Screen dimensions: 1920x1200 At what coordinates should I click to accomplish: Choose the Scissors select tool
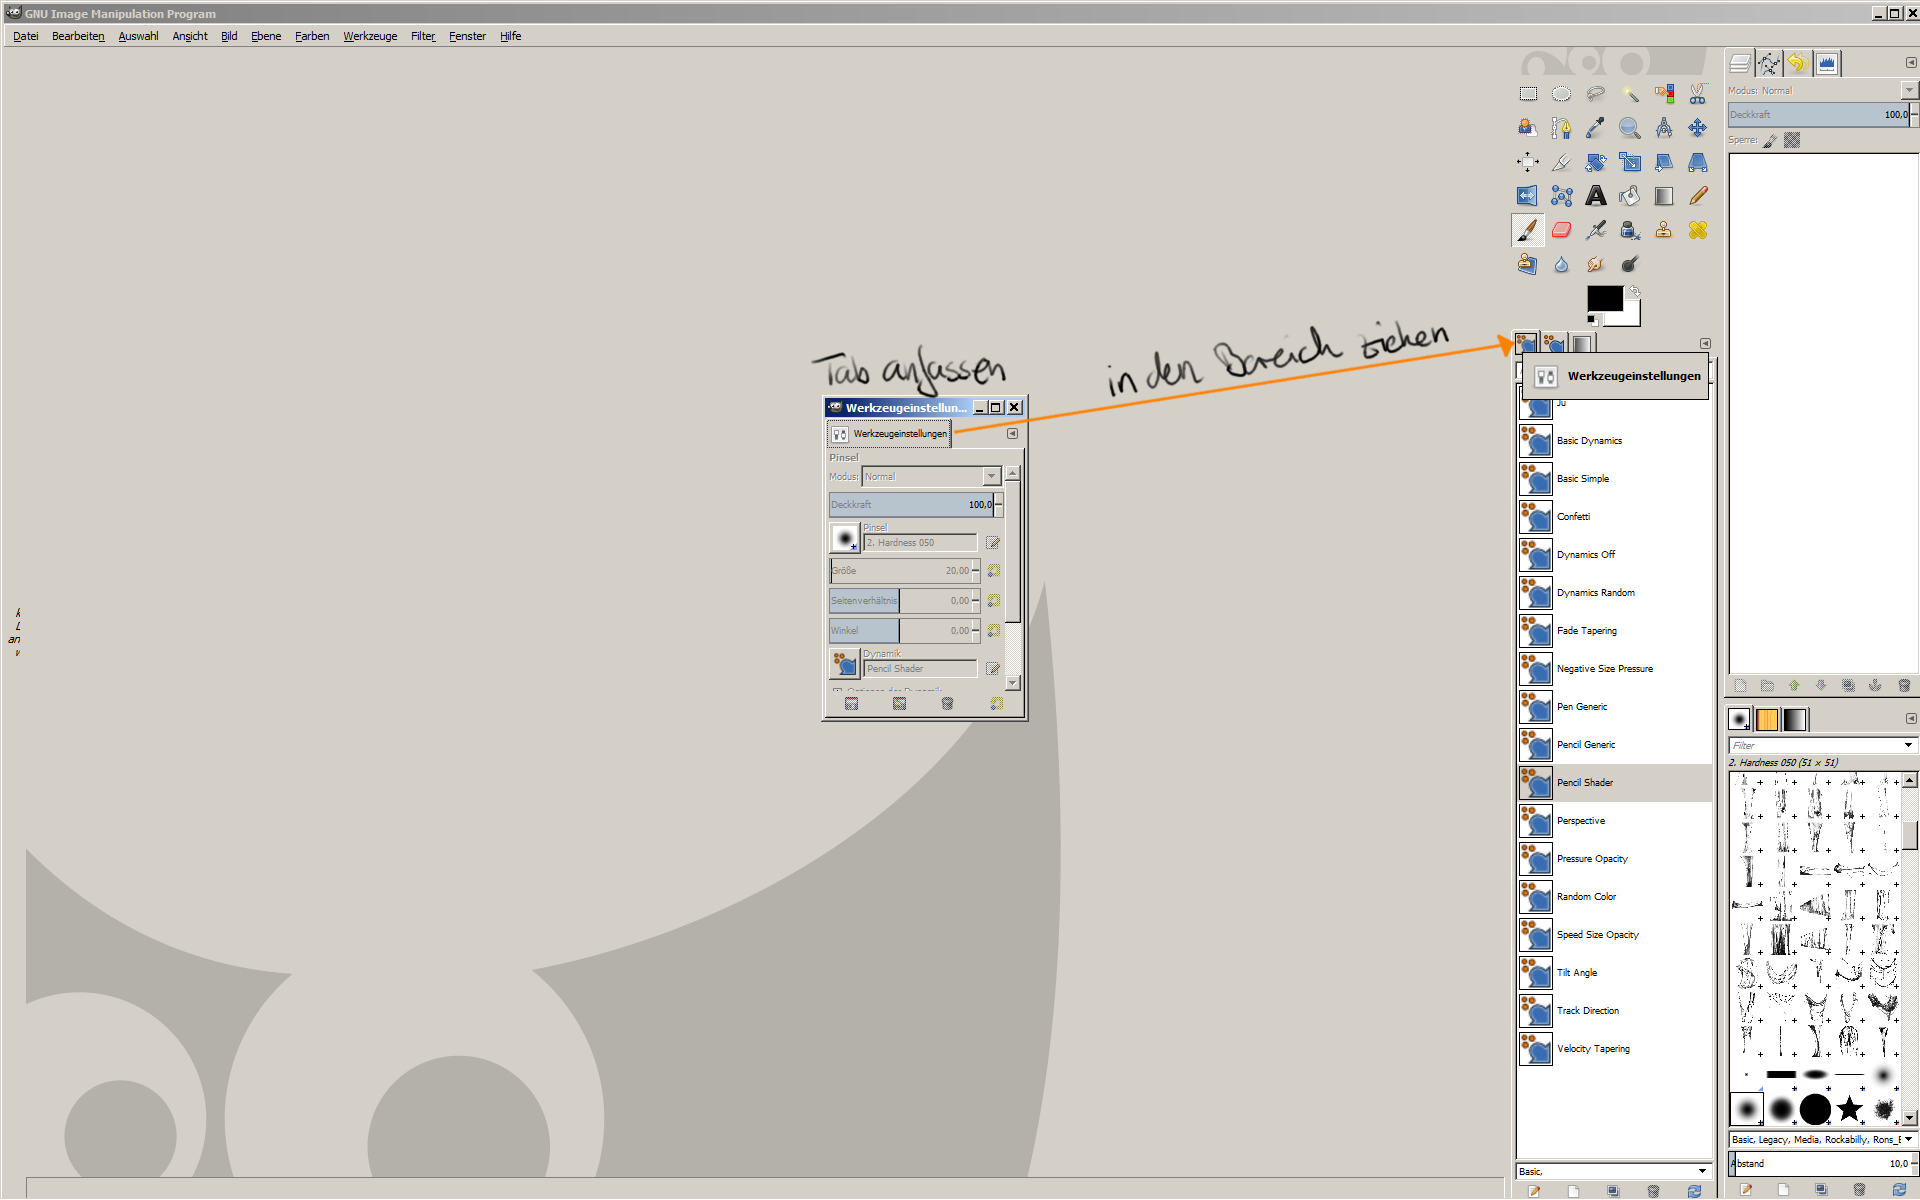coord(1697,94)
